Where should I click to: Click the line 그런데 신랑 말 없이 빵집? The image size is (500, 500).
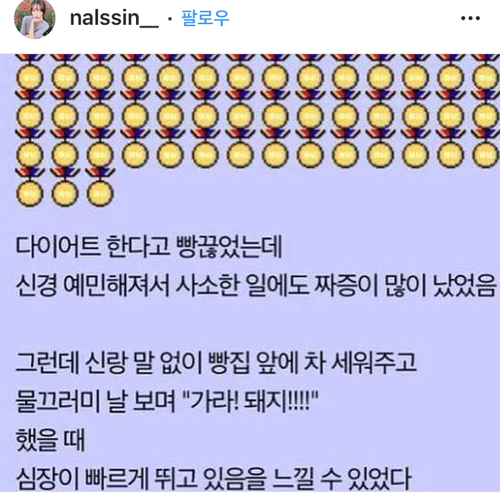point(216,362)
